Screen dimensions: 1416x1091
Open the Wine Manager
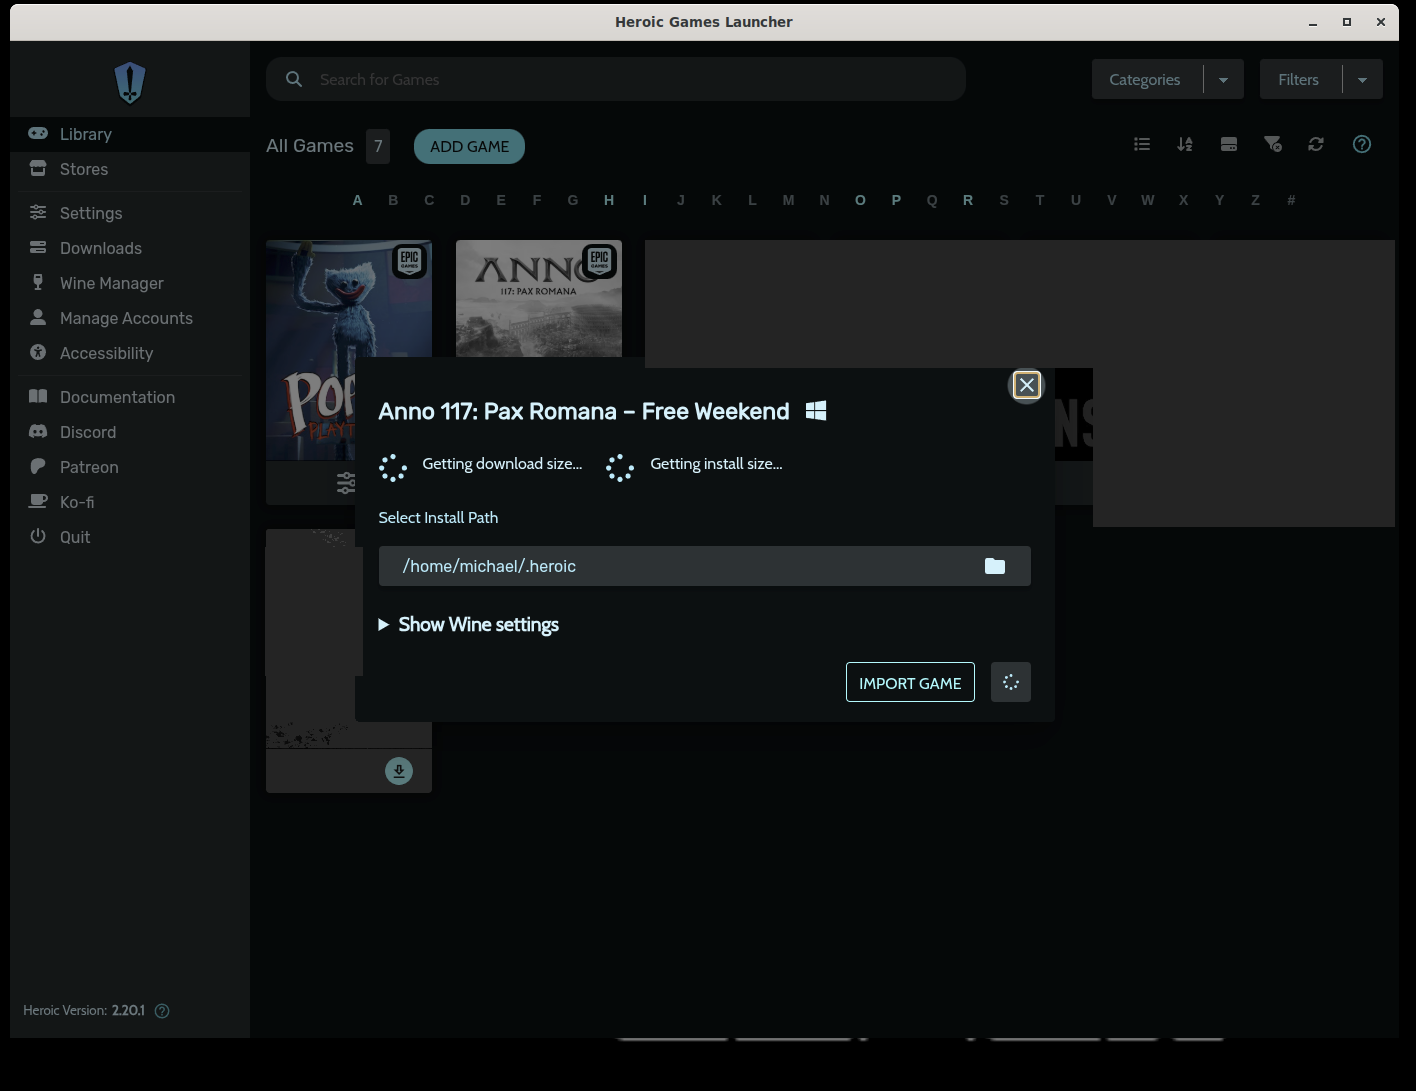tap(111, 283)
